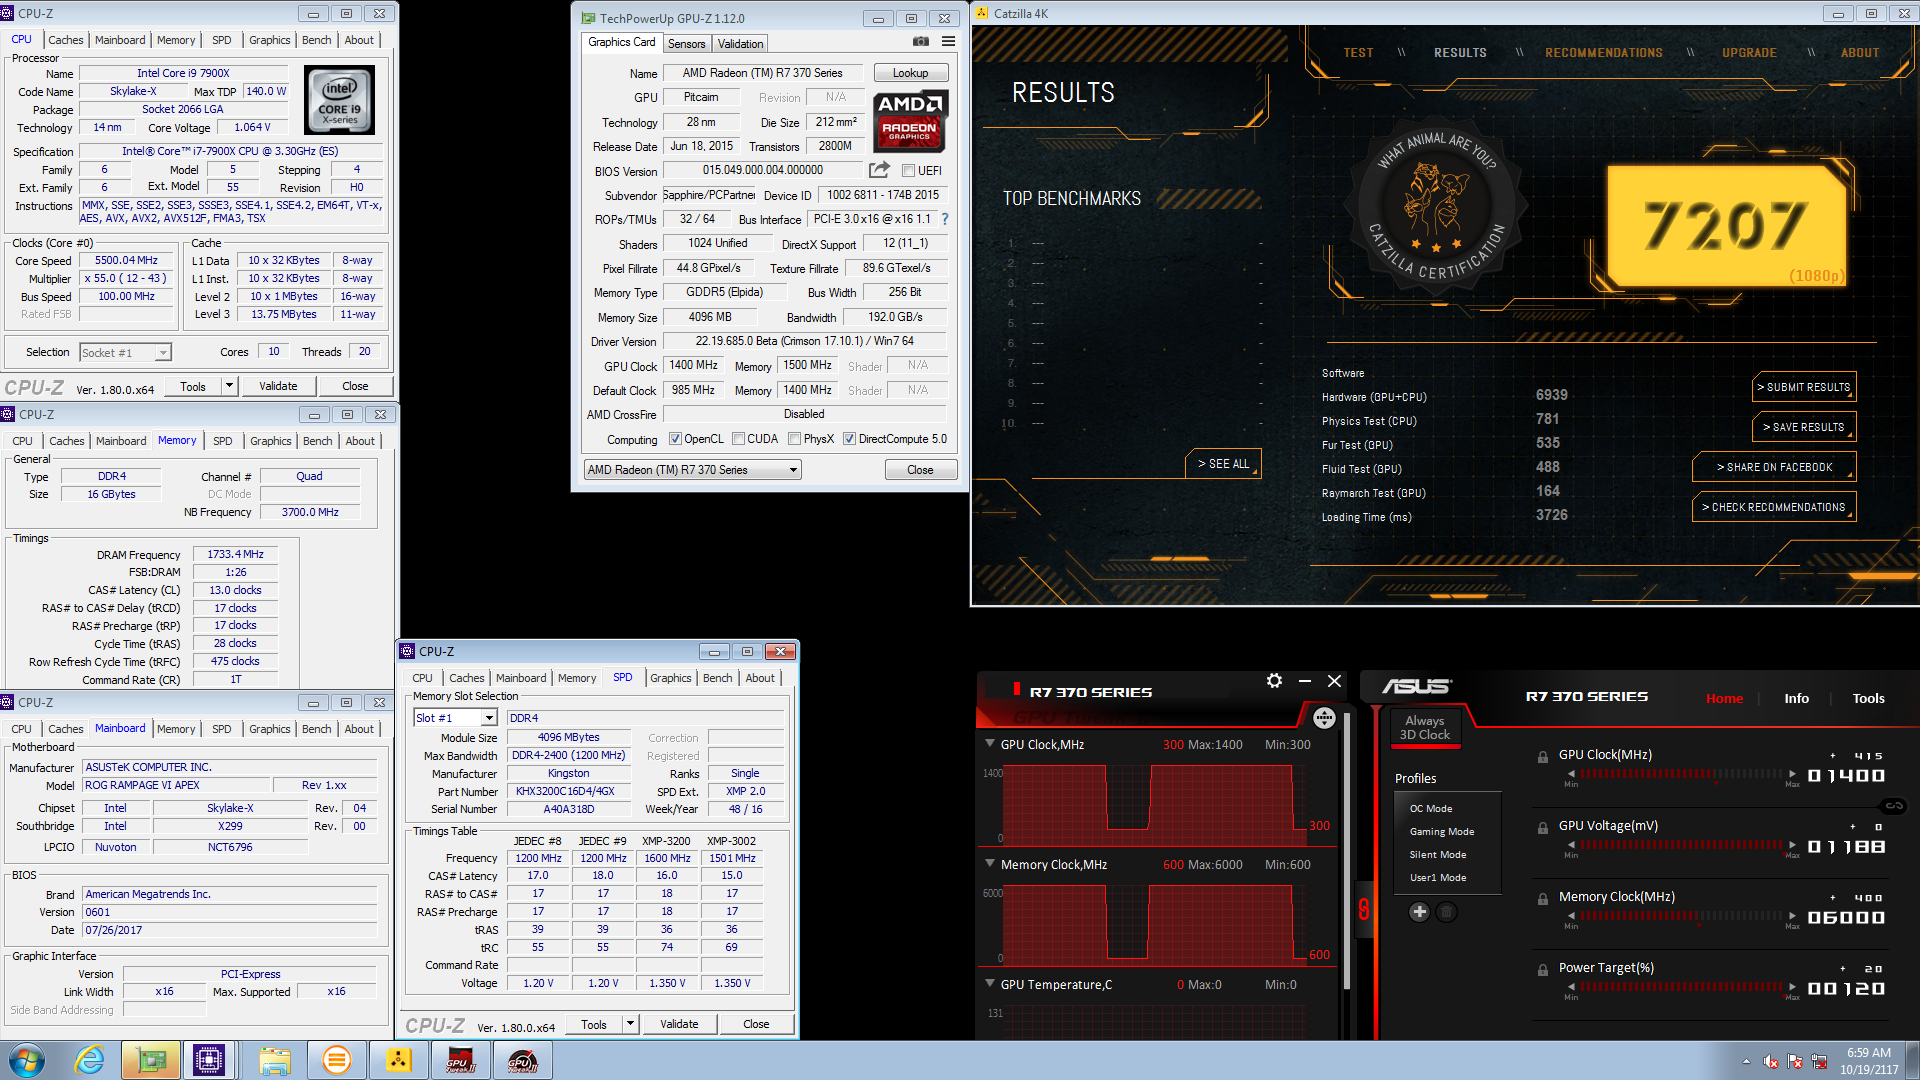
Task: Open Tools dropdown arrow in SPD CPU-Z window
Action: (630, 1024)
